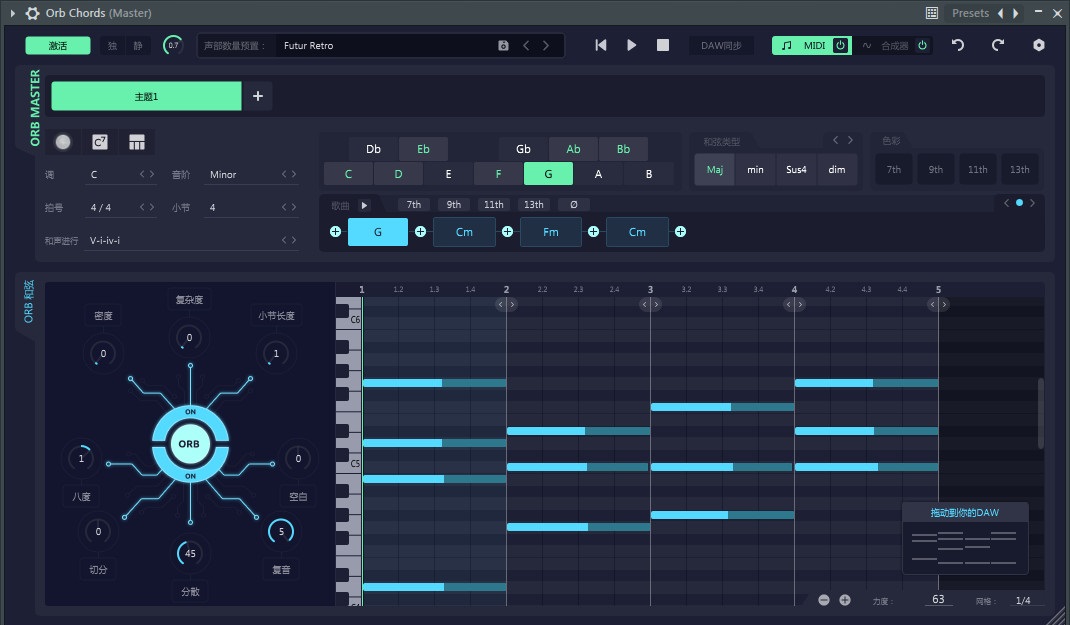Toggle the 激活 activate switch

(57, 45)
